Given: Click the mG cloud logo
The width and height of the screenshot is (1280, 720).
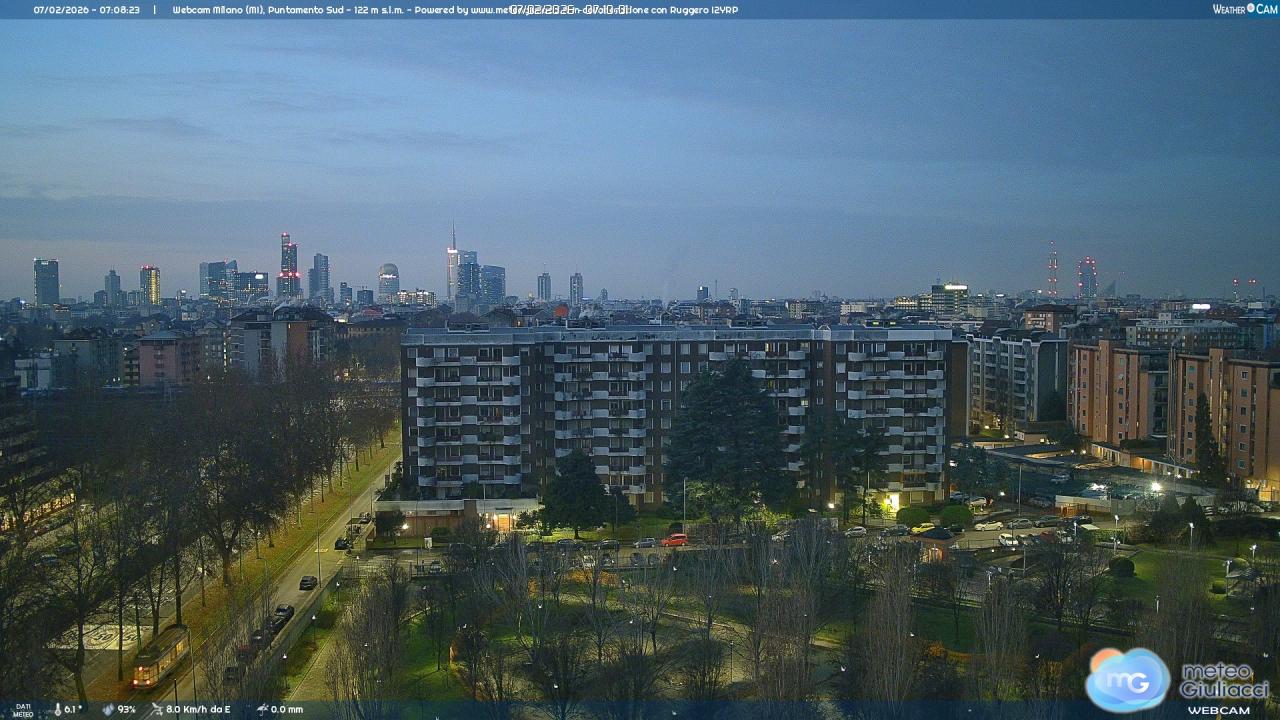Looking at the screenshot, I should click(x=1128, y=680).
